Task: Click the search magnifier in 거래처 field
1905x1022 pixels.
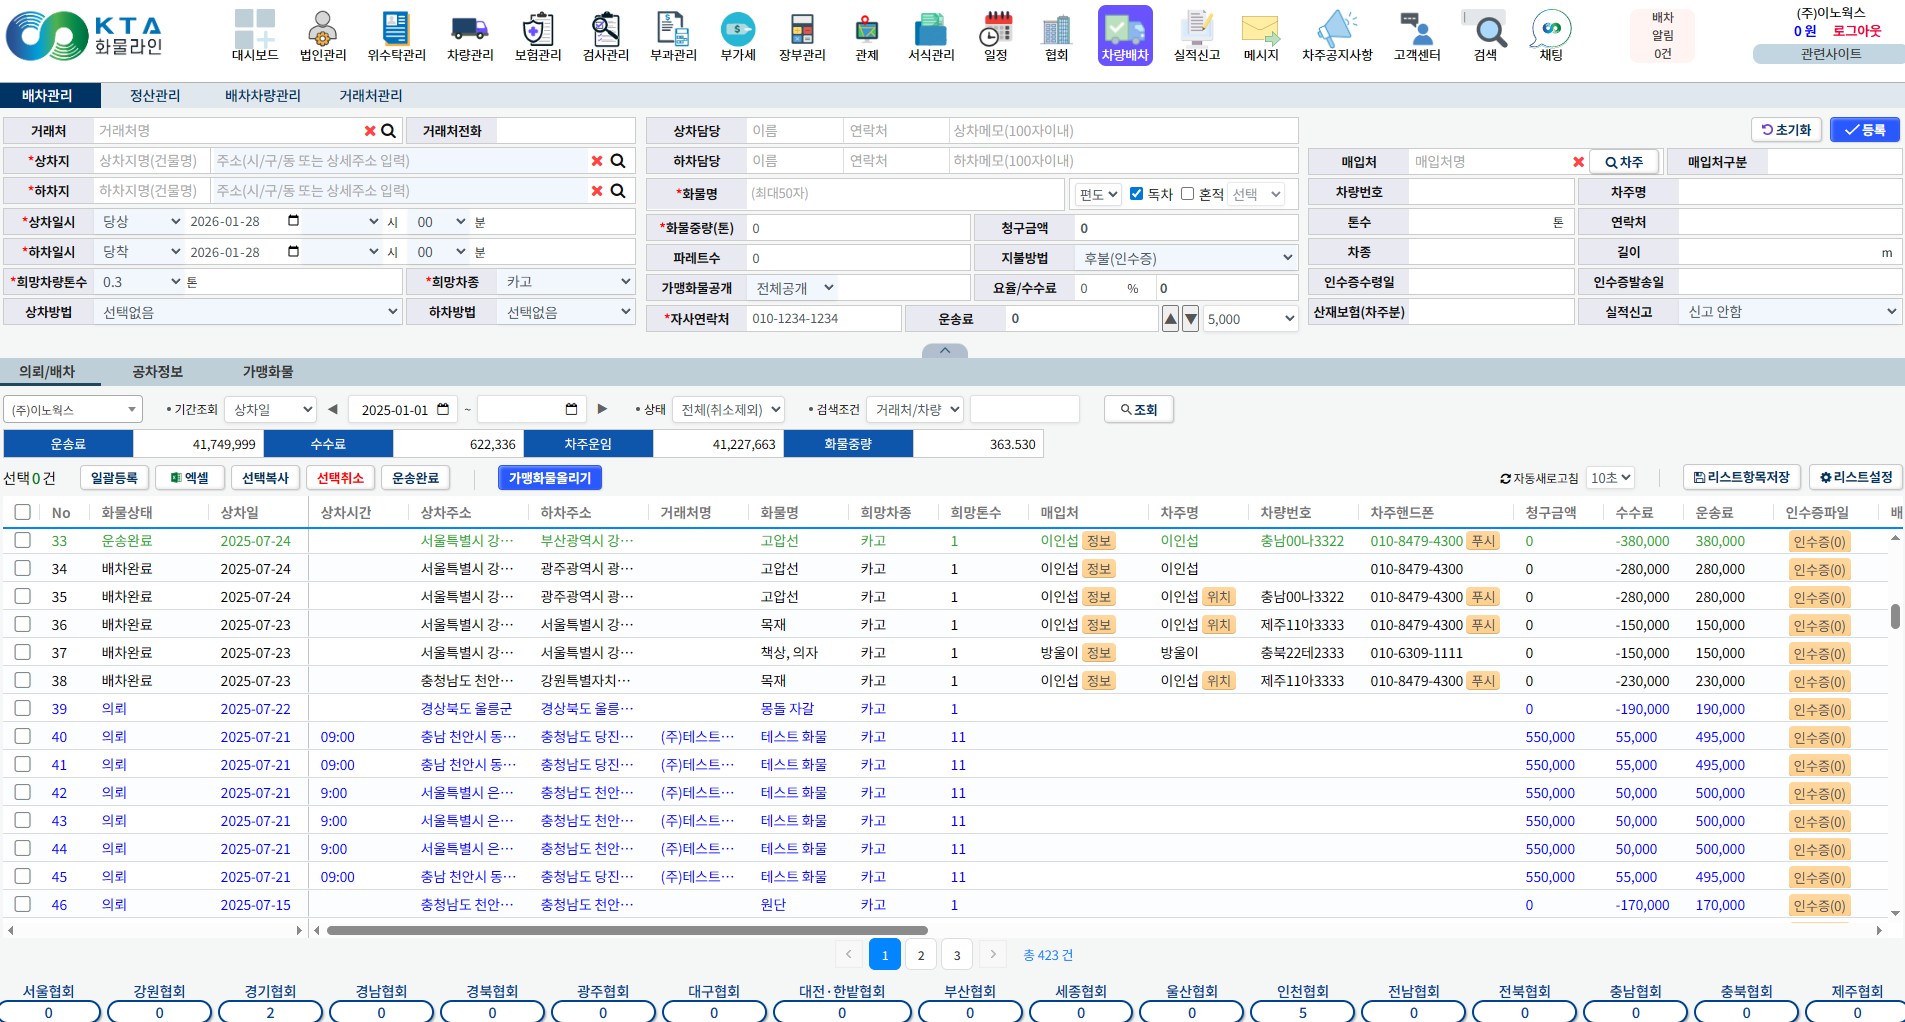Action: coord(389,131)
